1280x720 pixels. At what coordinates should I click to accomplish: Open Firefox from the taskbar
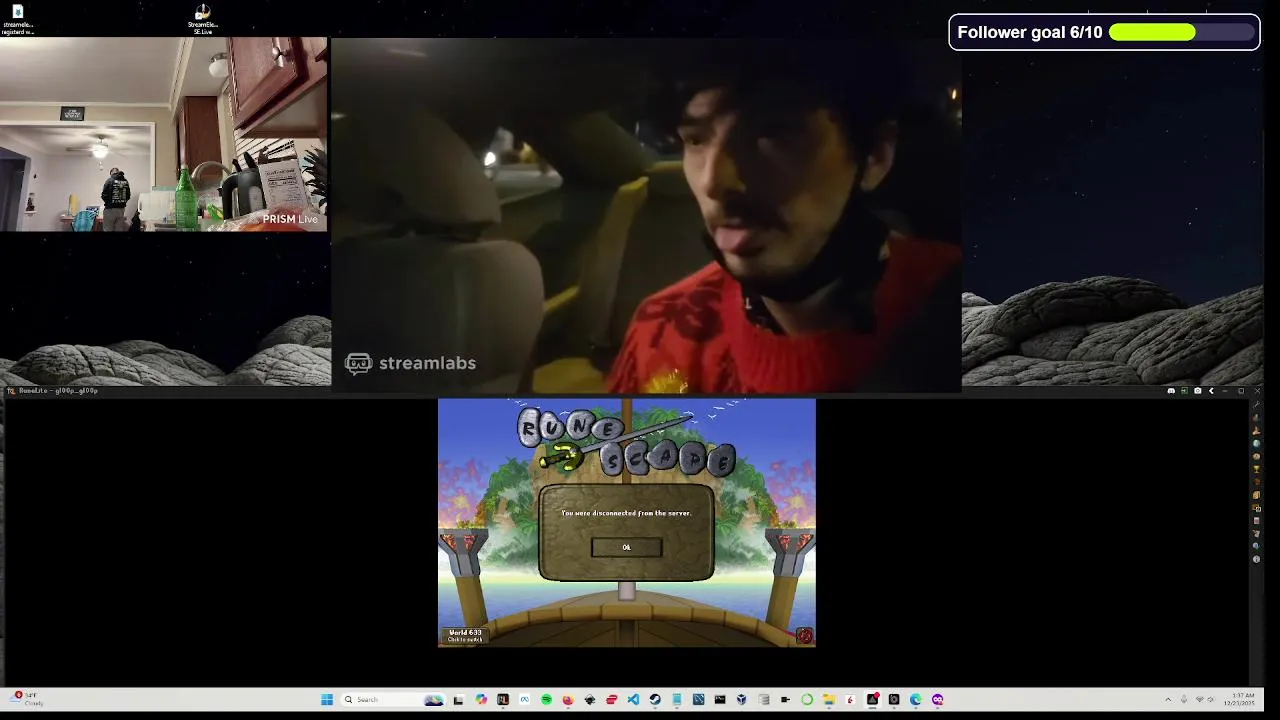click(x=568, y=699)
